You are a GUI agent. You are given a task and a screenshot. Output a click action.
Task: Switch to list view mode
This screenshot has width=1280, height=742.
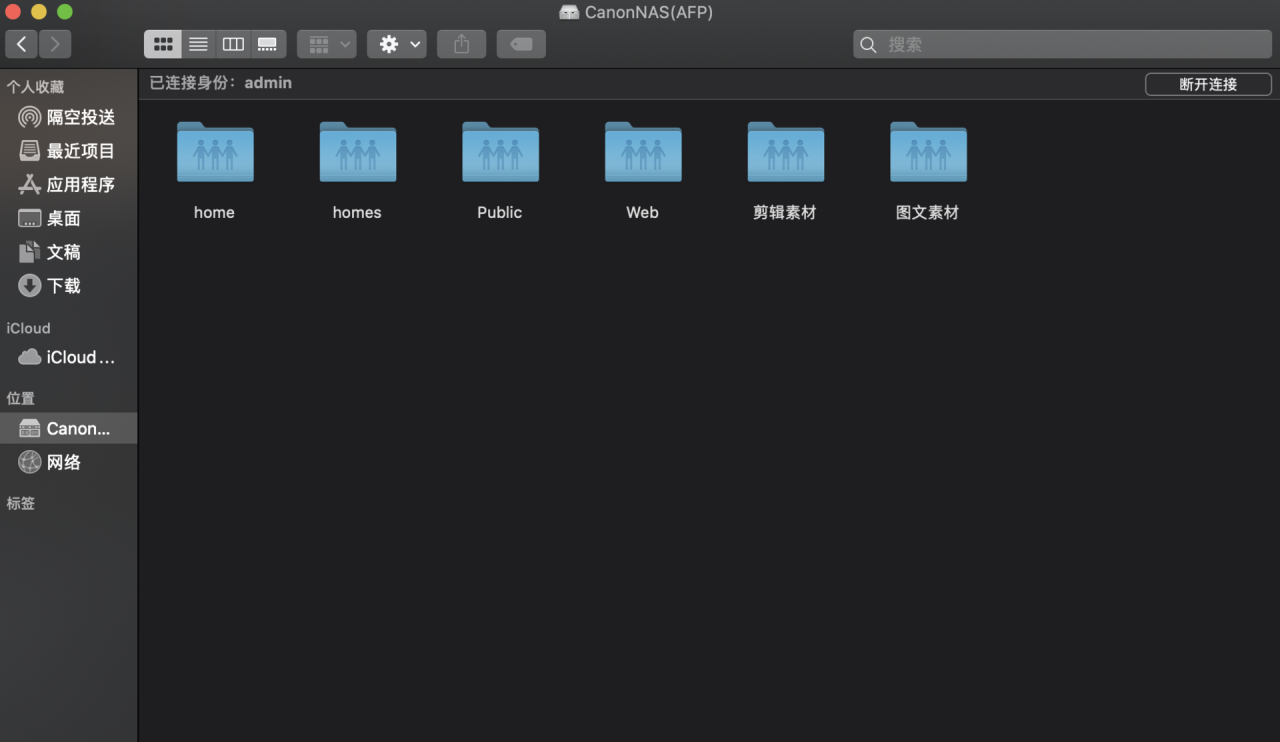pyautogui.click(x=199, y=44)
